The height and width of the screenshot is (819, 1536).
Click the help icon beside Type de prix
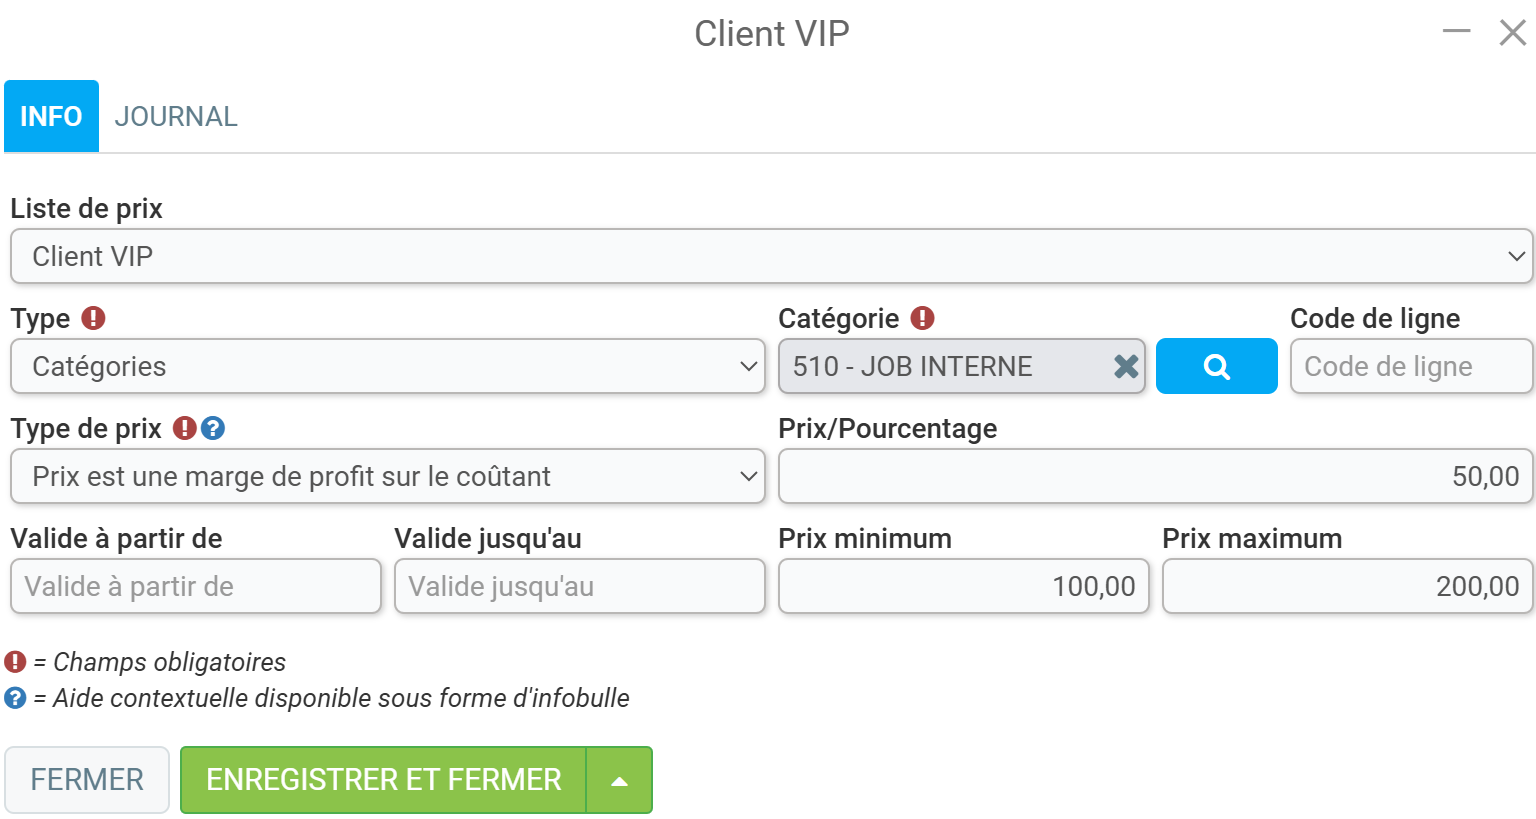pyautogui.click(x=212, y=428)
